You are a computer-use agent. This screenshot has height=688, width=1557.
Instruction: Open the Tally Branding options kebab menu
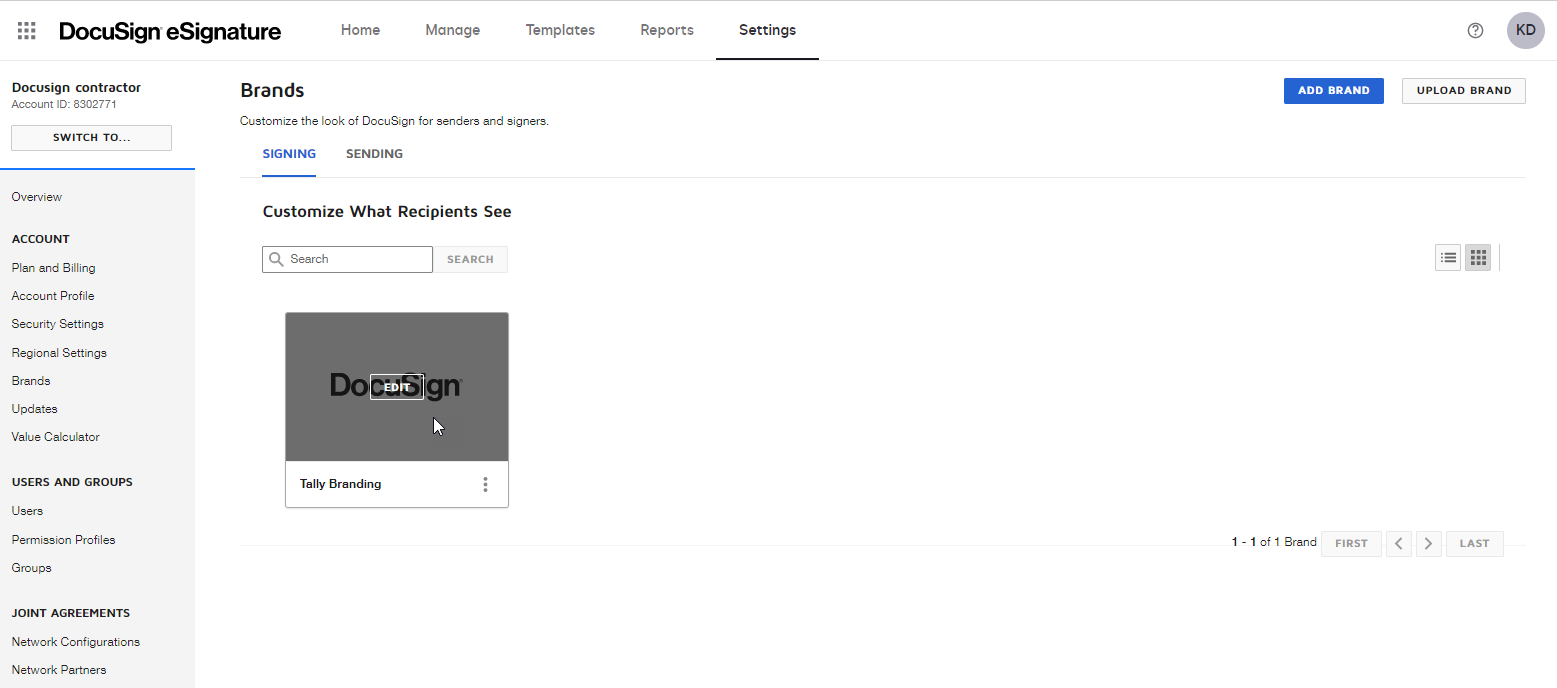tap(486, 483)
